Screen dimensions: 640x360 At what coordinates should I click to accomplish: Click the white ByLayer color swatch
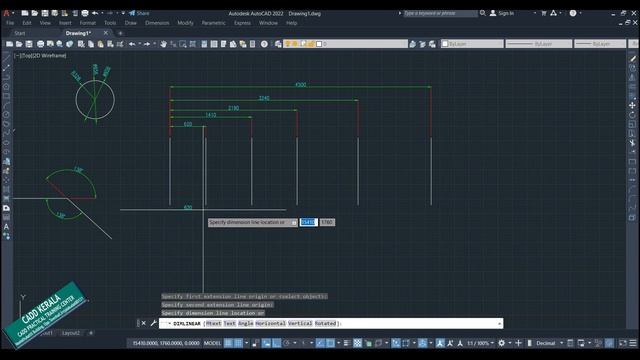tap(445, 44)
